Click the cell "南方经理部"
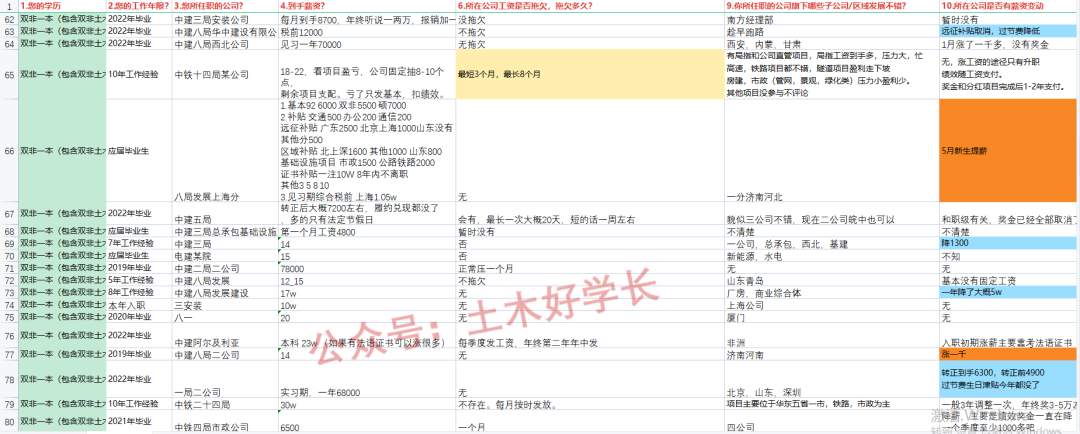Image resolution: width=1080 pixels, height=434 pixels. tap(832, 20)
